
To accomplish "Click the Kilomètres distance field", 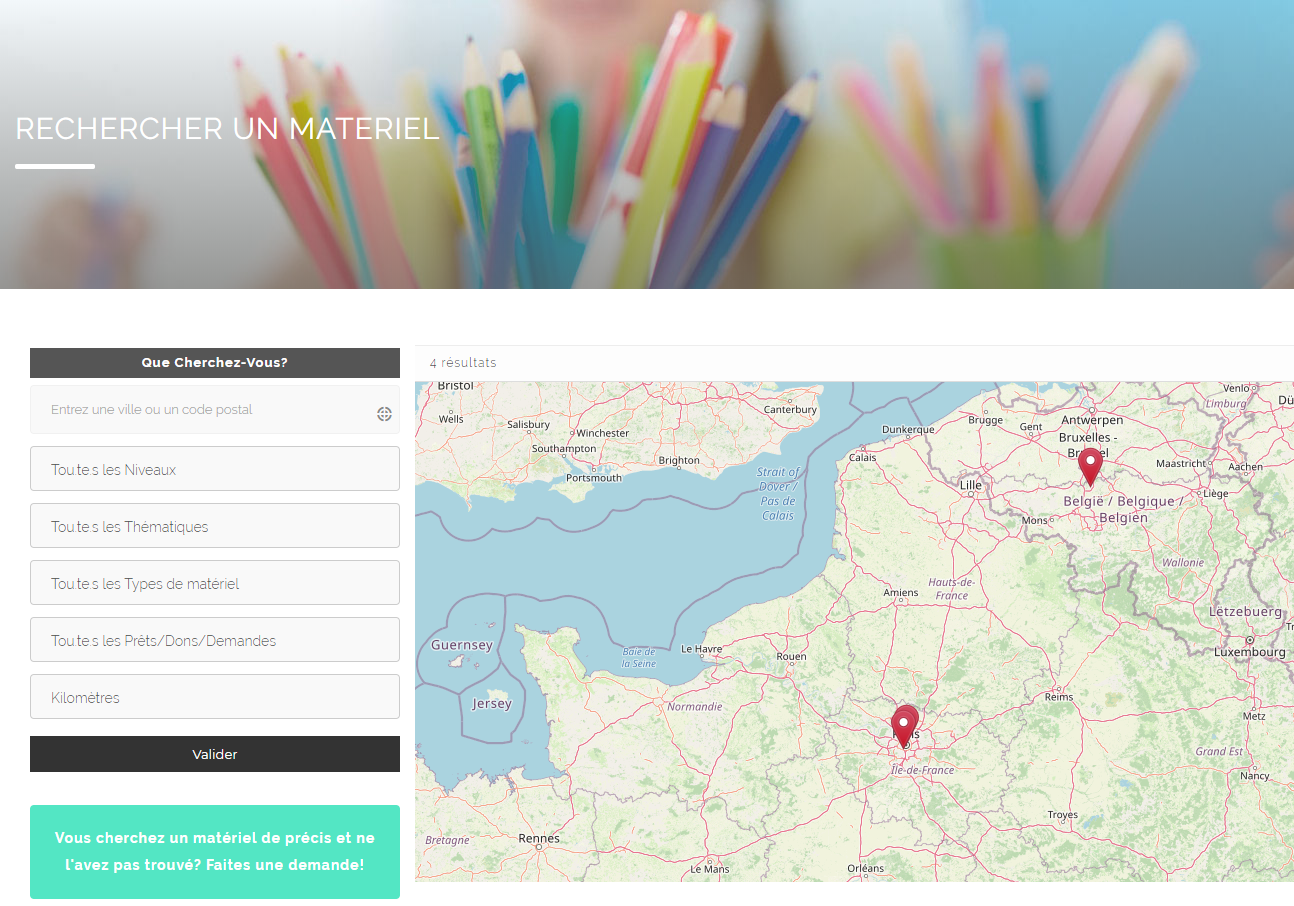I will (215, 697).
